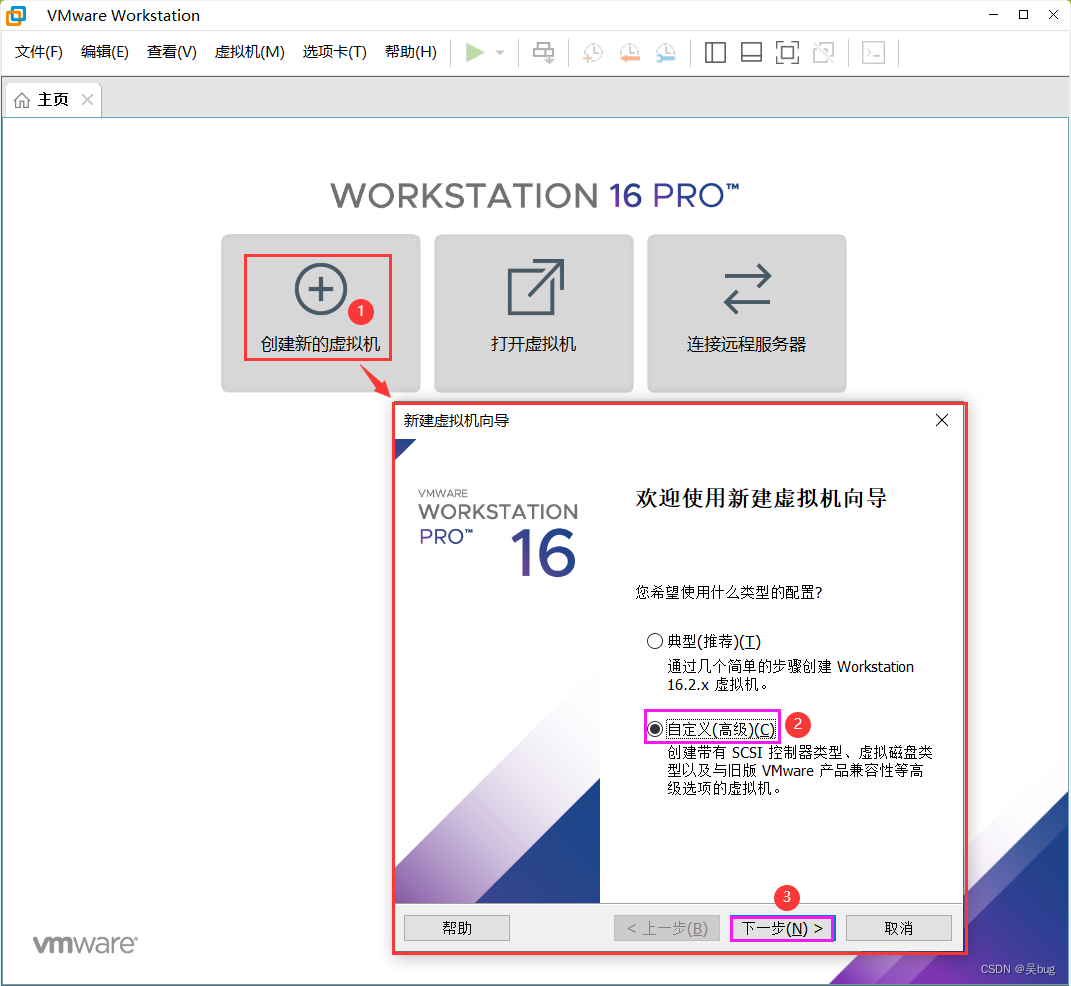Click the 您希望使用什么类型的配置? text
The image size is (1071, 986).
(x=729, y=592)
